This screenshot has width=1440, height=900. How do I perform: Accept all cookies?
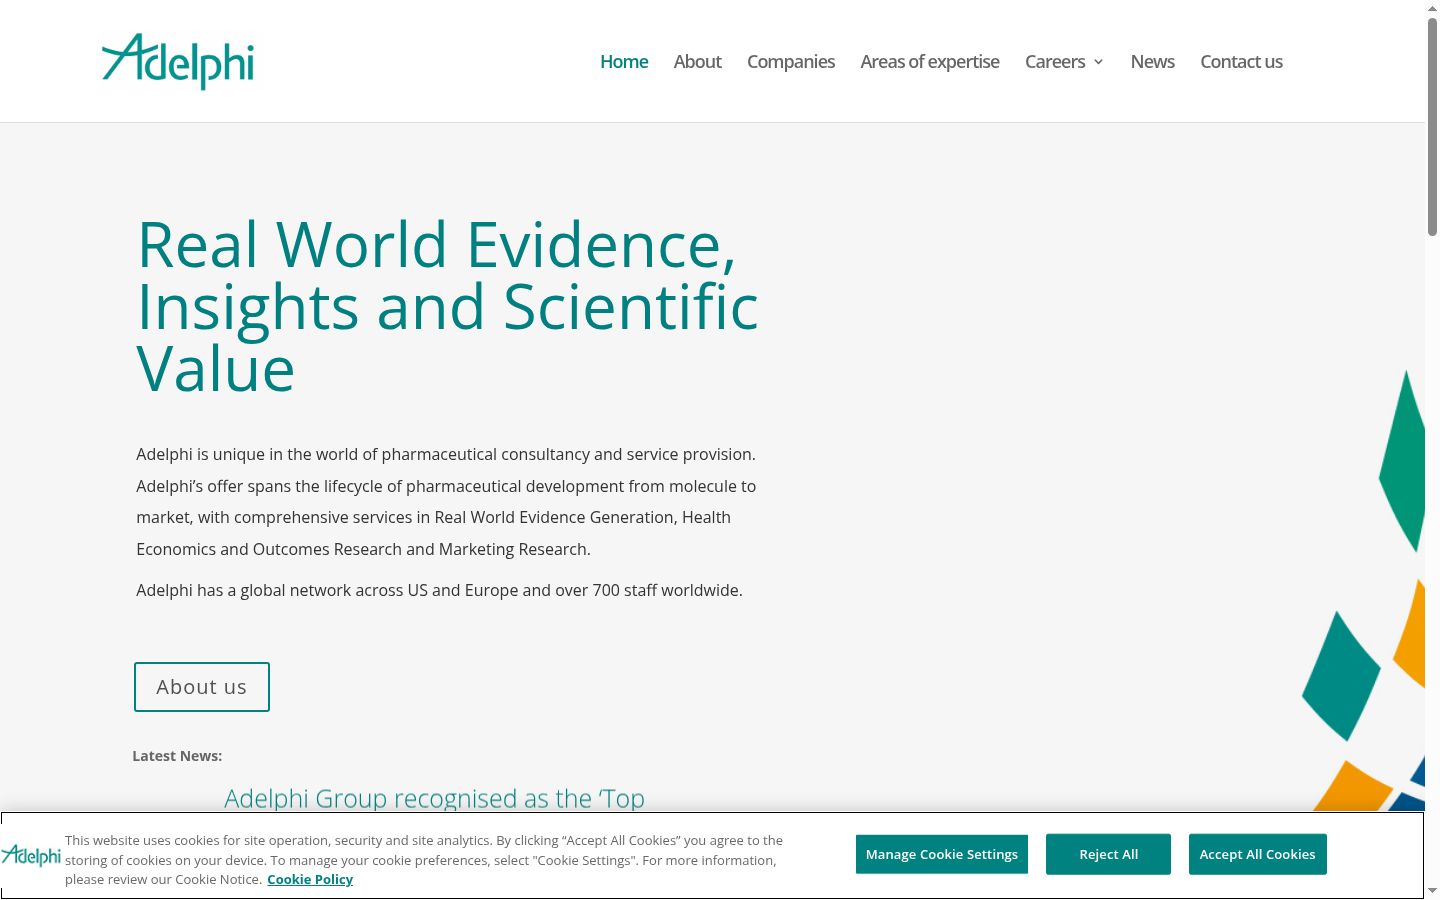pyautogui.click(x=1258, y=854)
